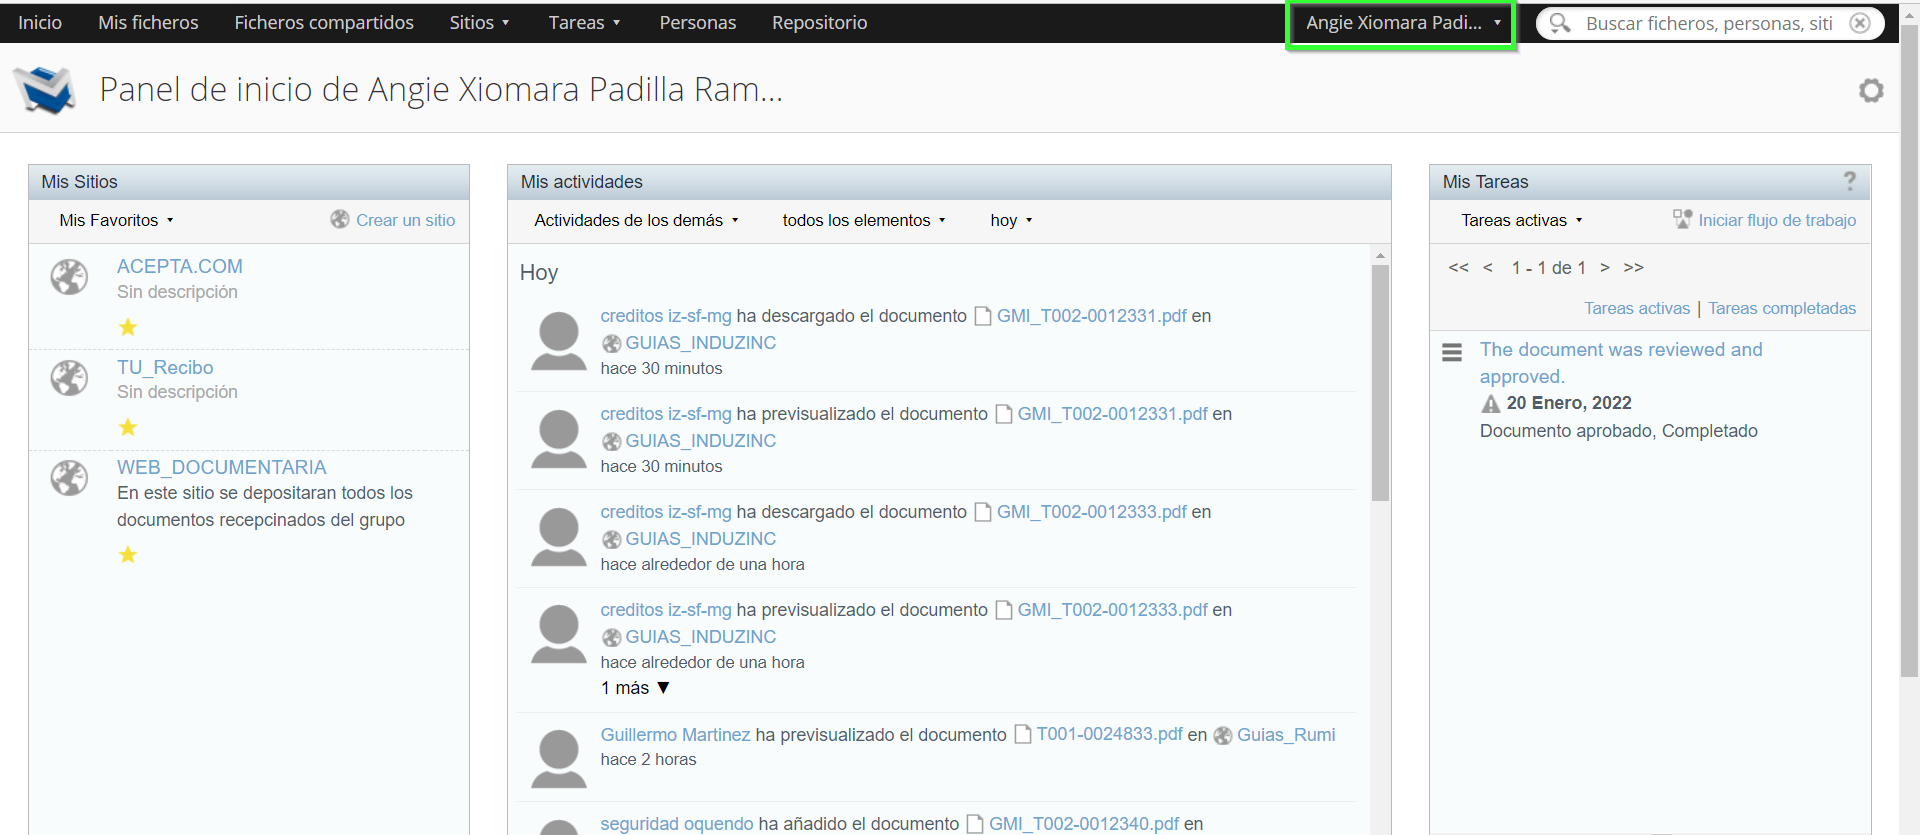Open todos los elementos filter dropdown

point(864,220)
